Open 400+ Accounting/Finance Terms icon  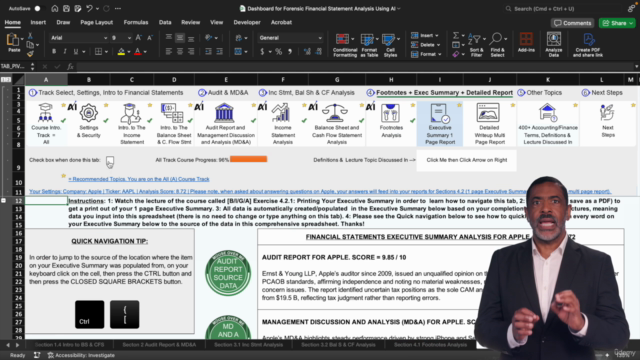coord(547,113)
